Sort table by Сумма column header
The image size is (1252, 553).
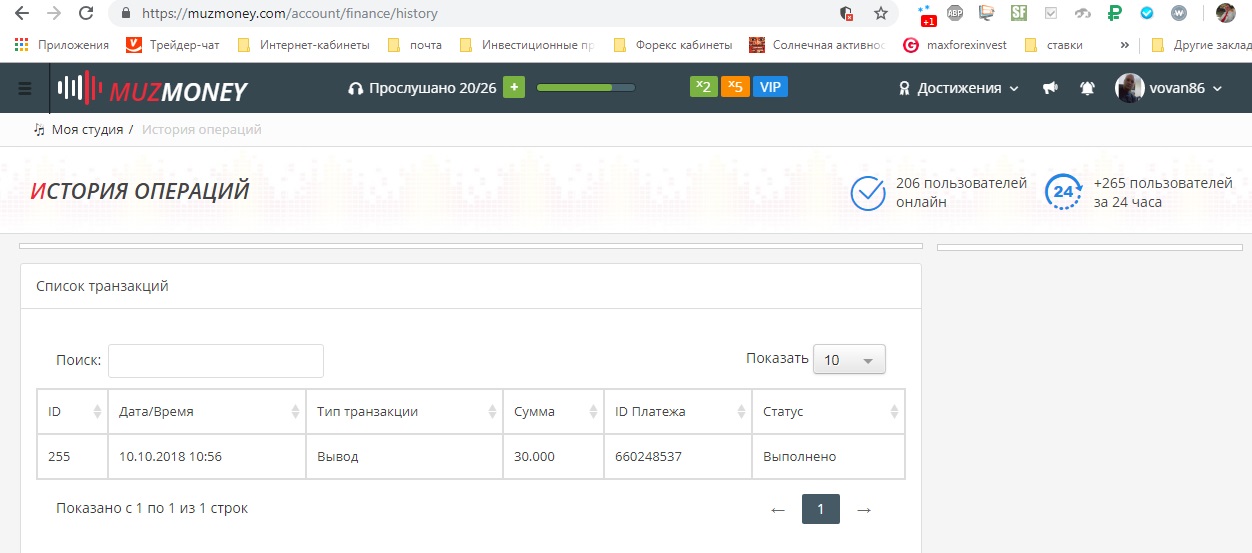(x=553, y=411)
